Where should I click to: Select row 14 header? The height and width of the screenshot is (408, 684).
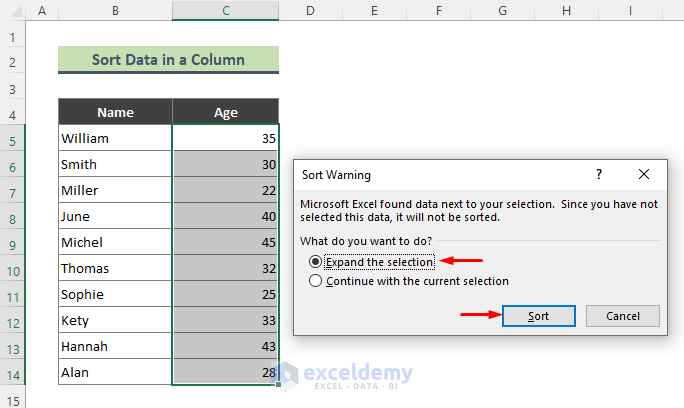[13, 375]
